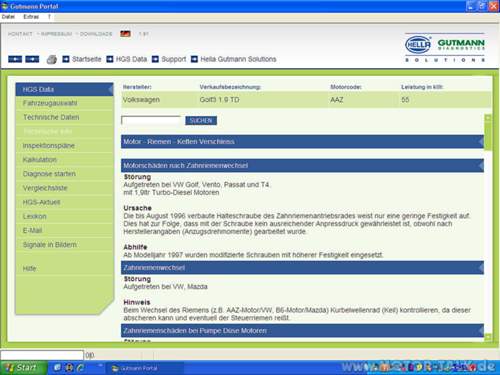Screen dimensions: 500x375
Task: Open Fahrzeugauswahl in the sidebar
Action: pyautogui.click(x=64, y=103)
